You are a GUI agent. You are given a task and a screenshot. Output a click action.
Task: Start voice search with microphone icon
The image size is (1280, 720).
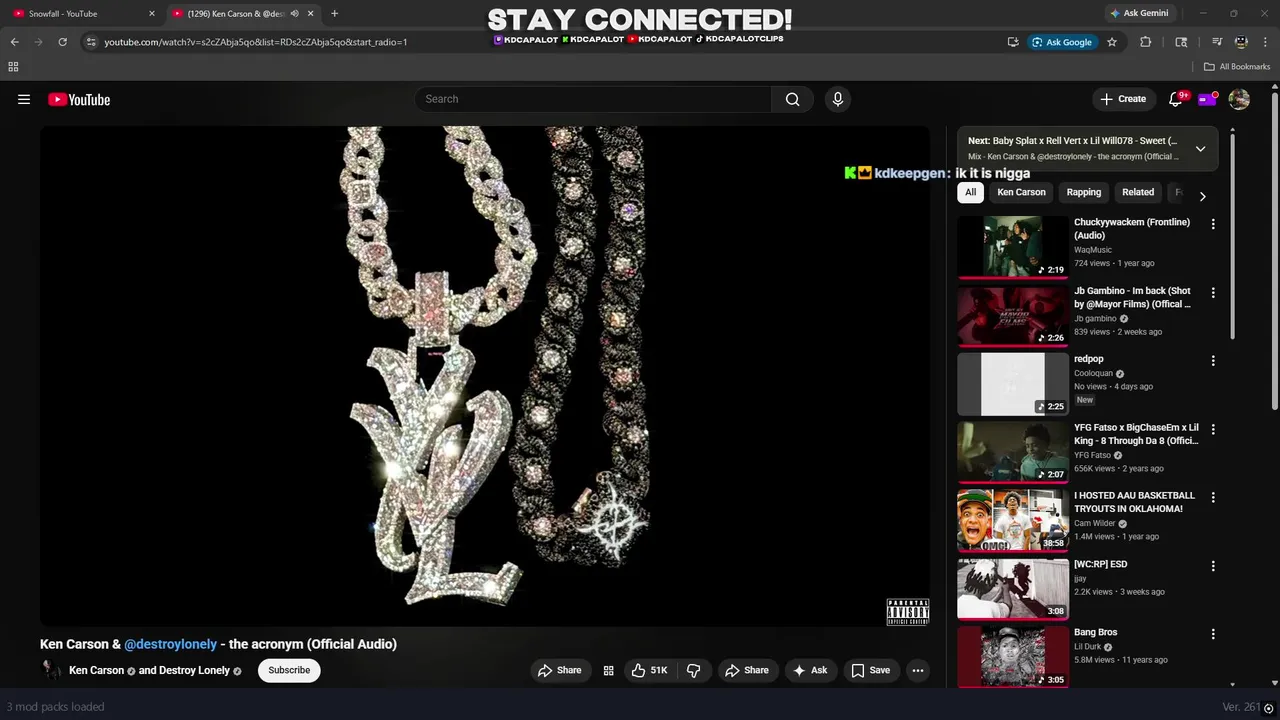click(x=838, y=99)
